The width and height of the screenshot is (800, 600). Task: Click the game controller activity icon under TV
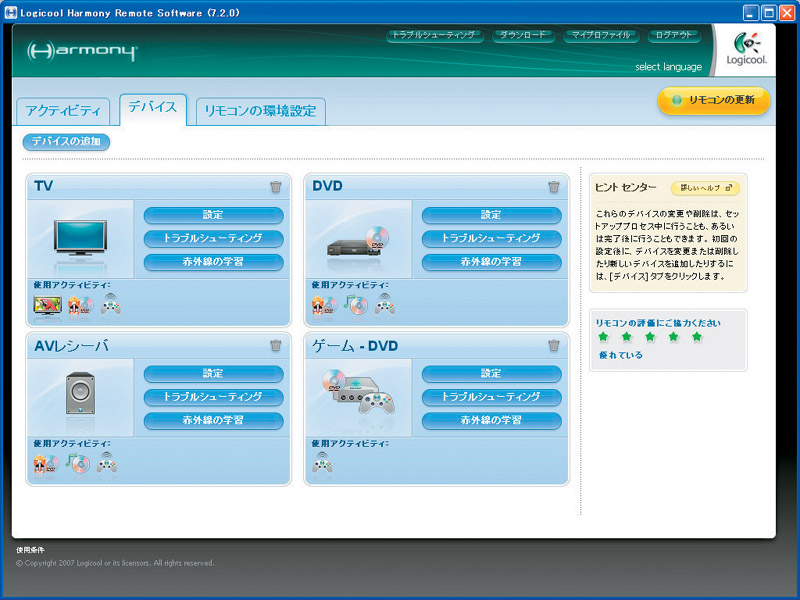click(110, 304)
